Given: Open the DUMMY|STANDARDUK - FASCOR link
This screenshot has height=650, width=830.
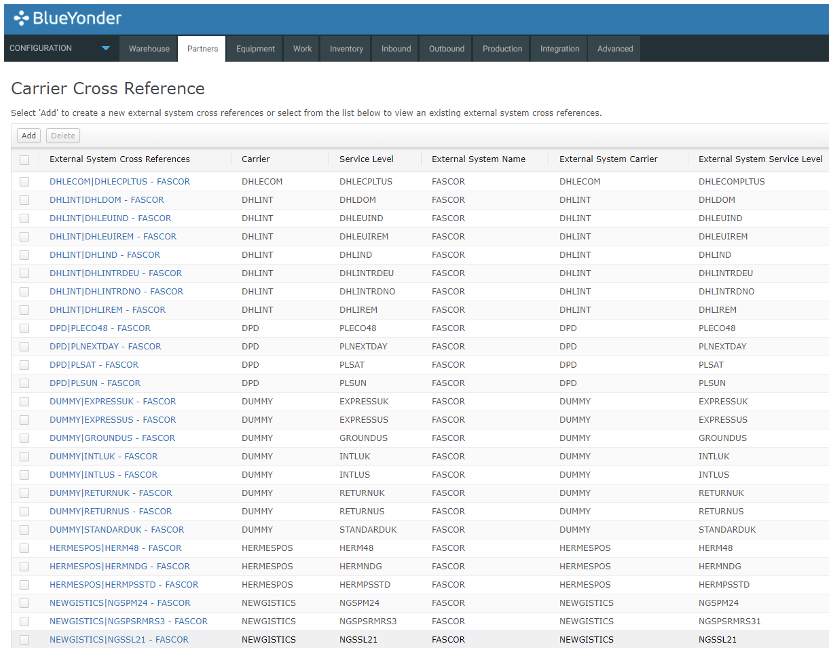Looking at the screenshot, I should (x=116, y=530).
